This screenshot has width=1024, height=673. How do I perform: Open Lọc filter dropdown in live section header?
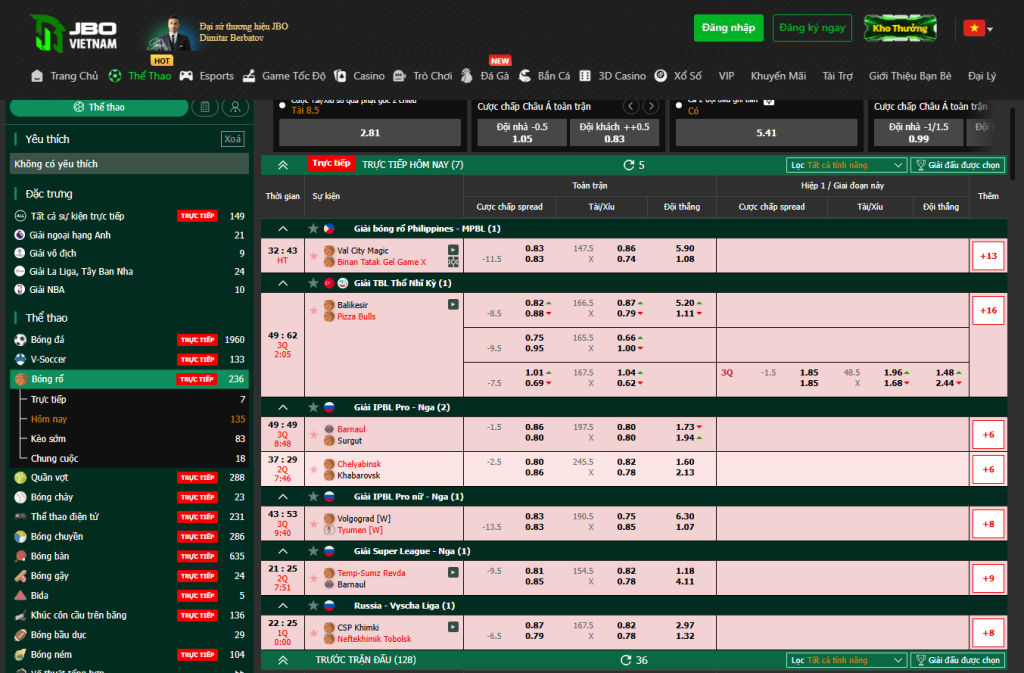846,165
